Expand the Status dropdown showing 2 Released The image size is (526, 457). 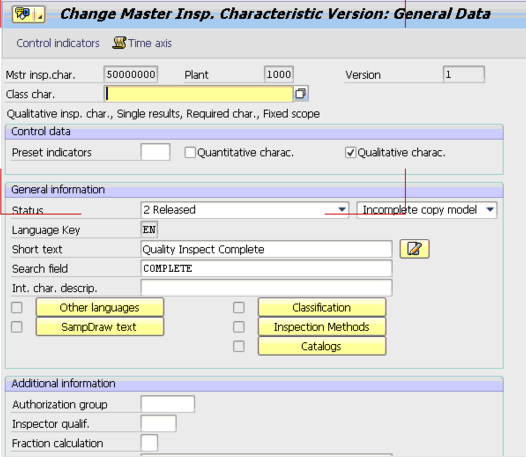point(245,210)
